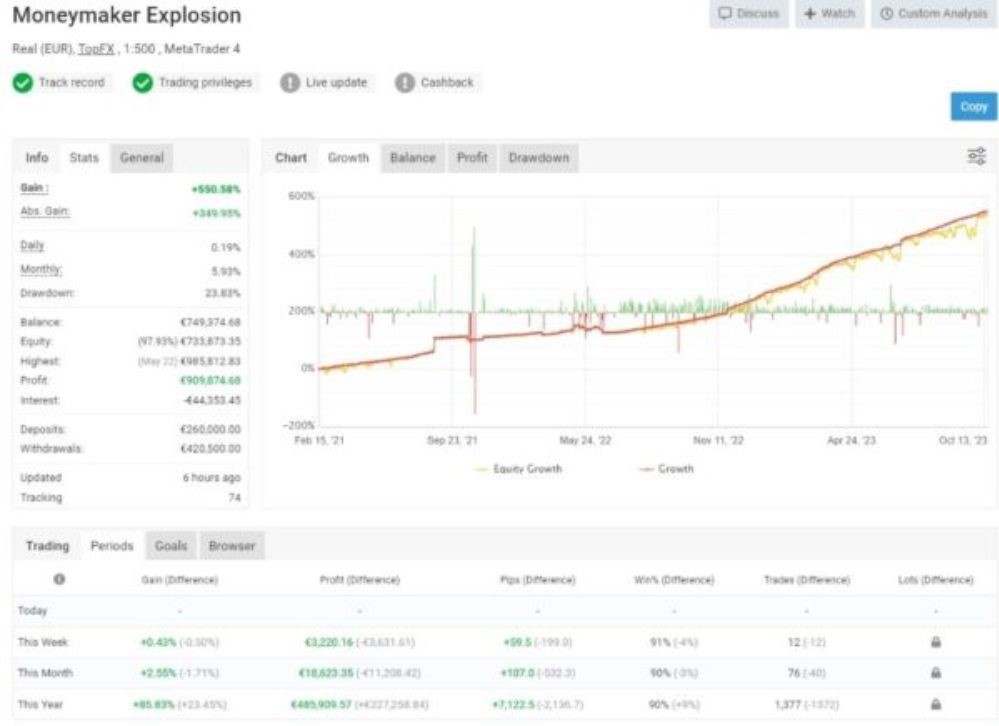The image size is (999, 726).
Task: Select the Trading tab
Action: pyautogui.click(x=47, y=546)
